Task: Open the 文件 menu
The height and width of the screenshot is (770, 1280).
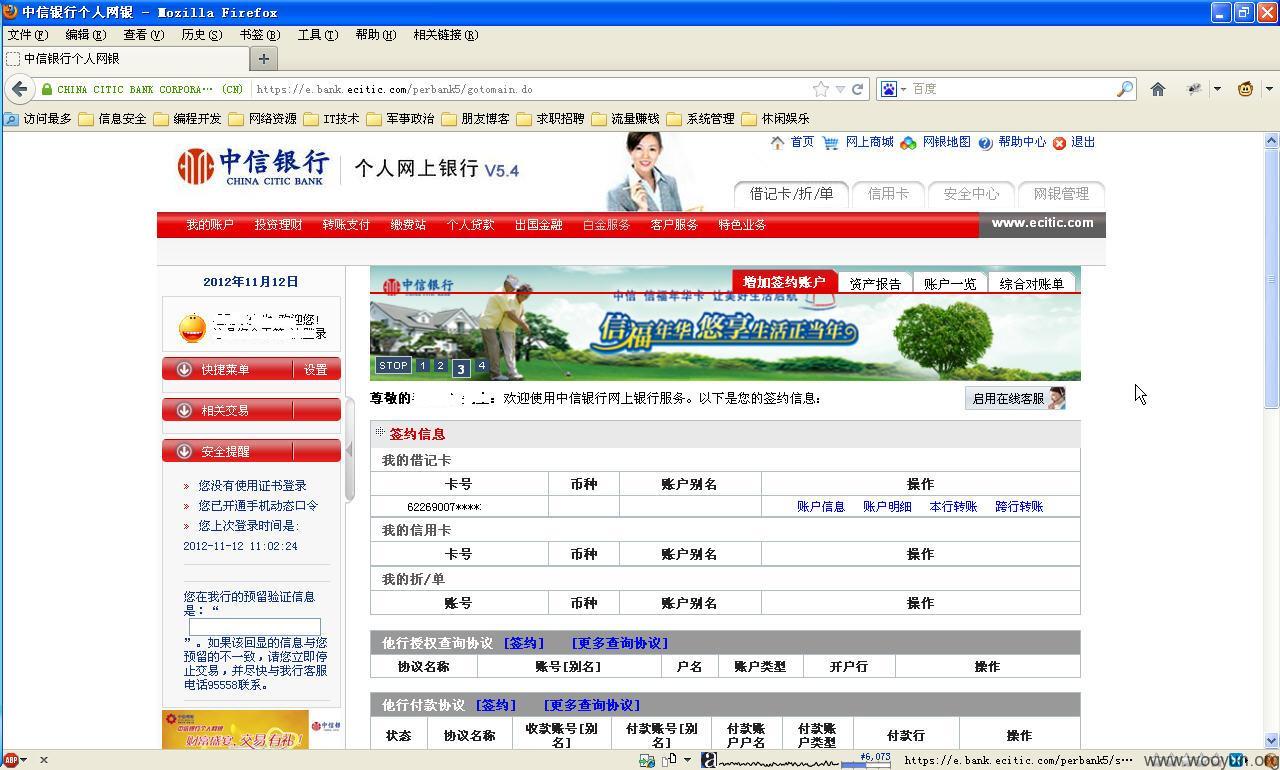Action: [27, 35]
